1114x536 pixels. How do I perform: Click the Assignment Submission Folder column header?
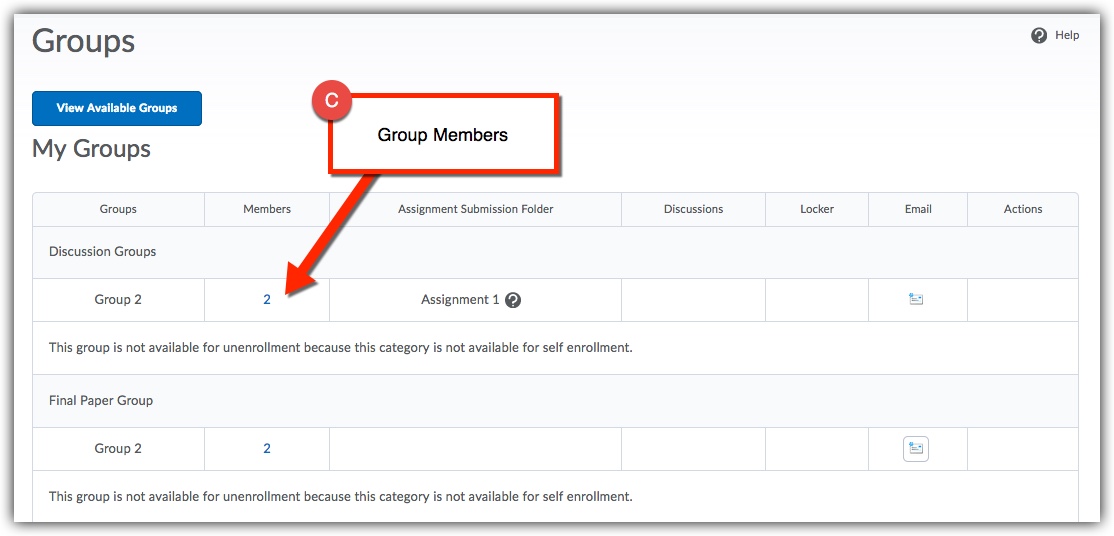tap(475, 210)
